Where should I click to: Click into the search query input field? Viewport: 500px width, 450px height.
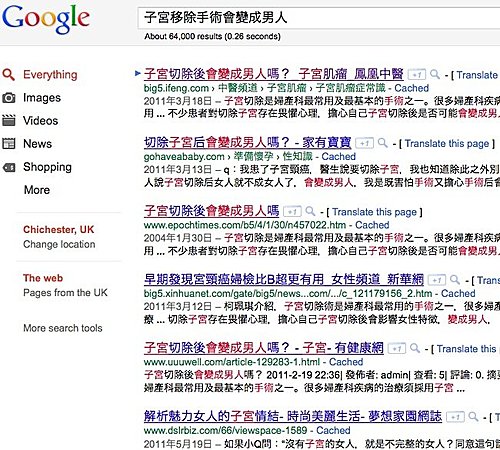pos(318,18)
